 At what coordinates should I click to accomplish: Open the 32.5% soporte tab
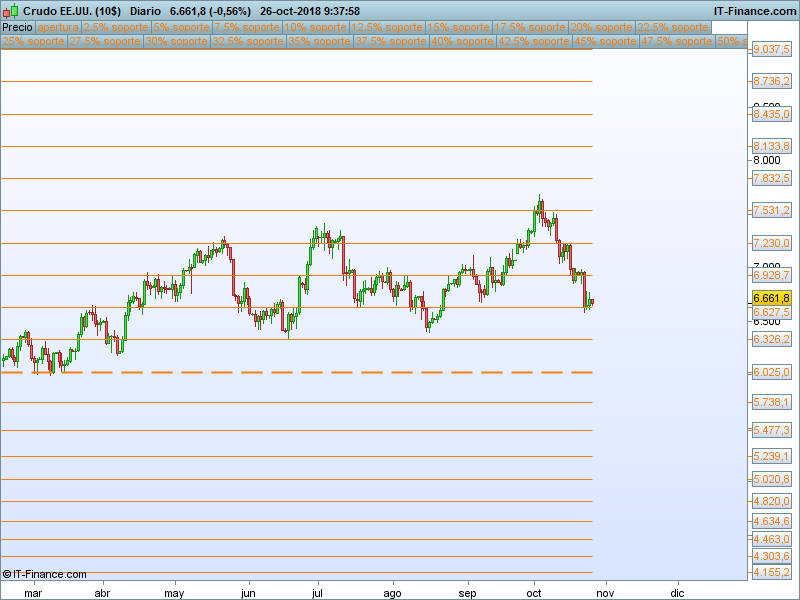[248, 41]
